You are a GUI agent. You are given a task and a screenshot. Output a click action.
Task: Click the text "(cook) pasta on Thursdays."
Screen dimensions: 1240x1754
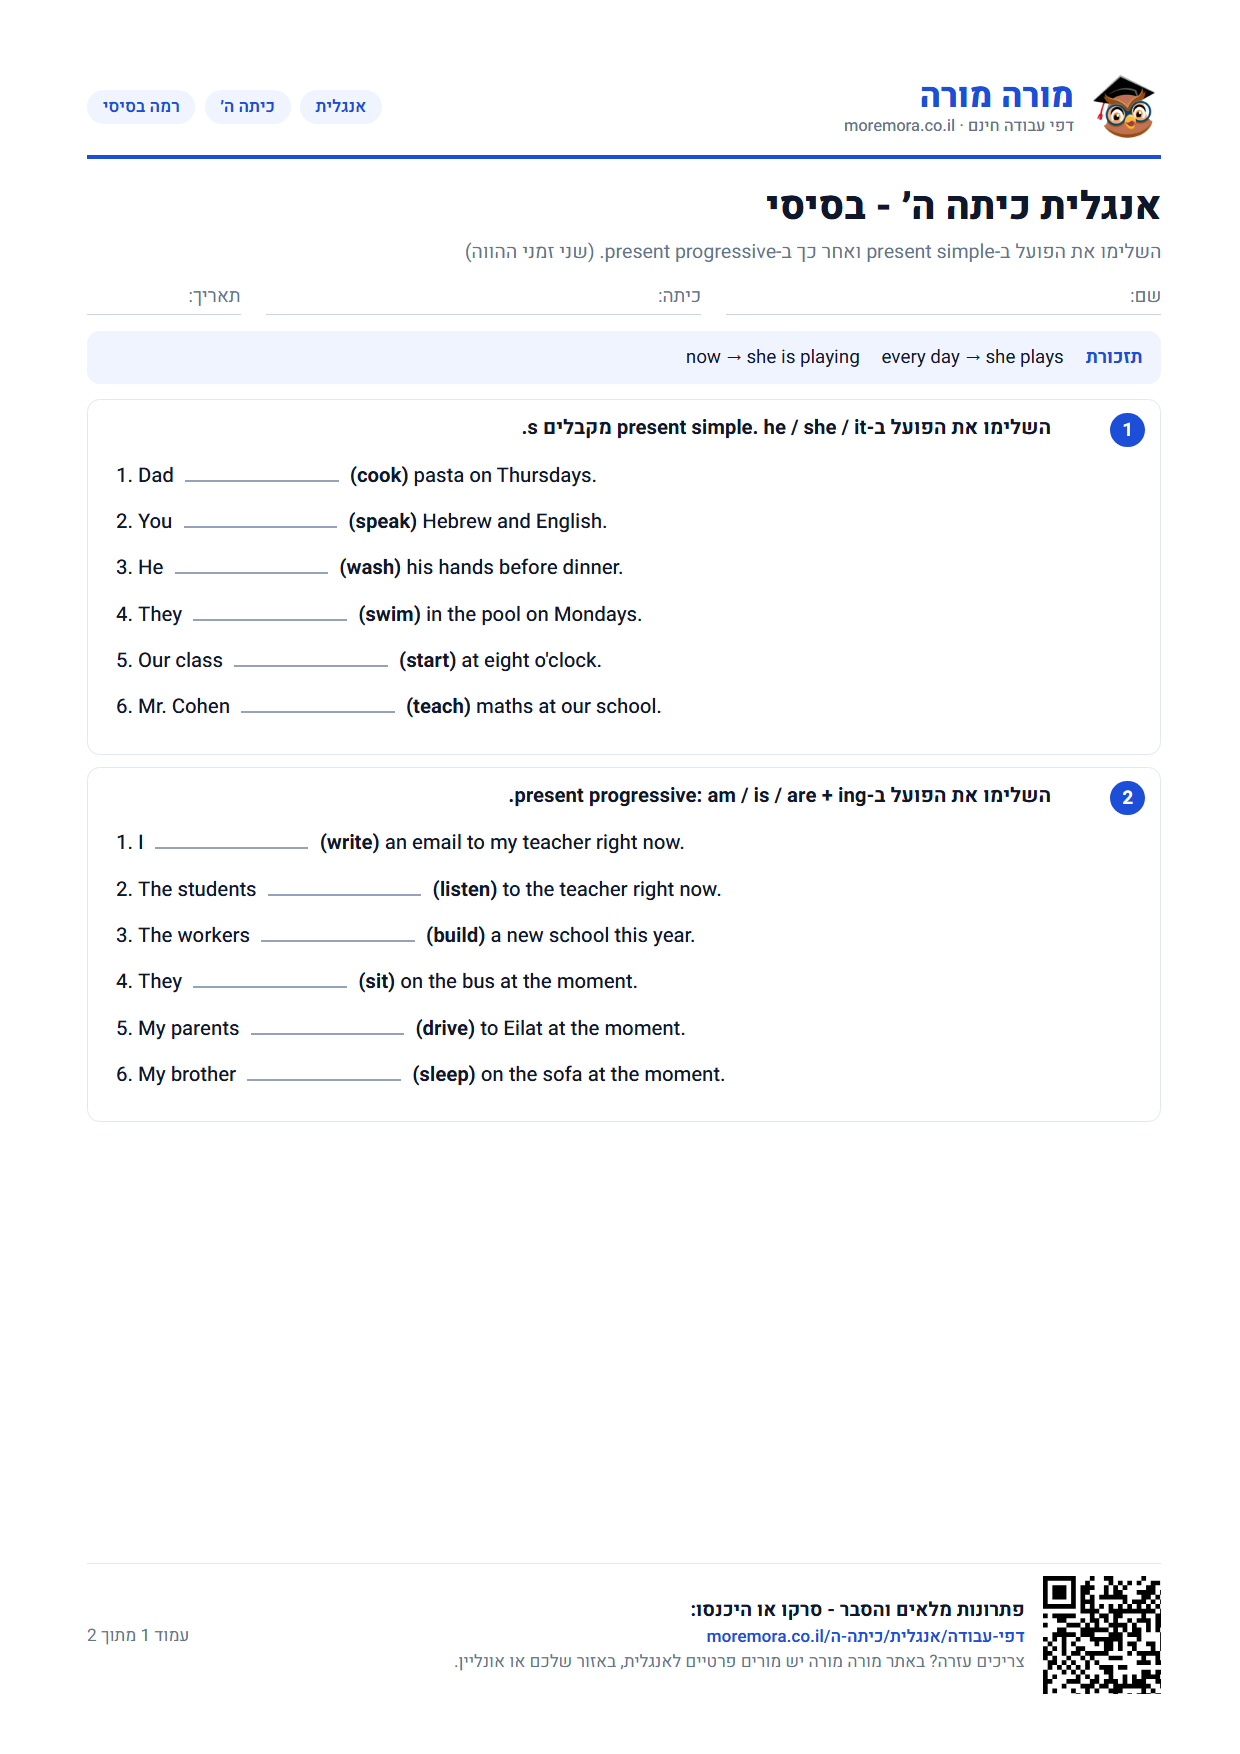(x=473, y=476)
